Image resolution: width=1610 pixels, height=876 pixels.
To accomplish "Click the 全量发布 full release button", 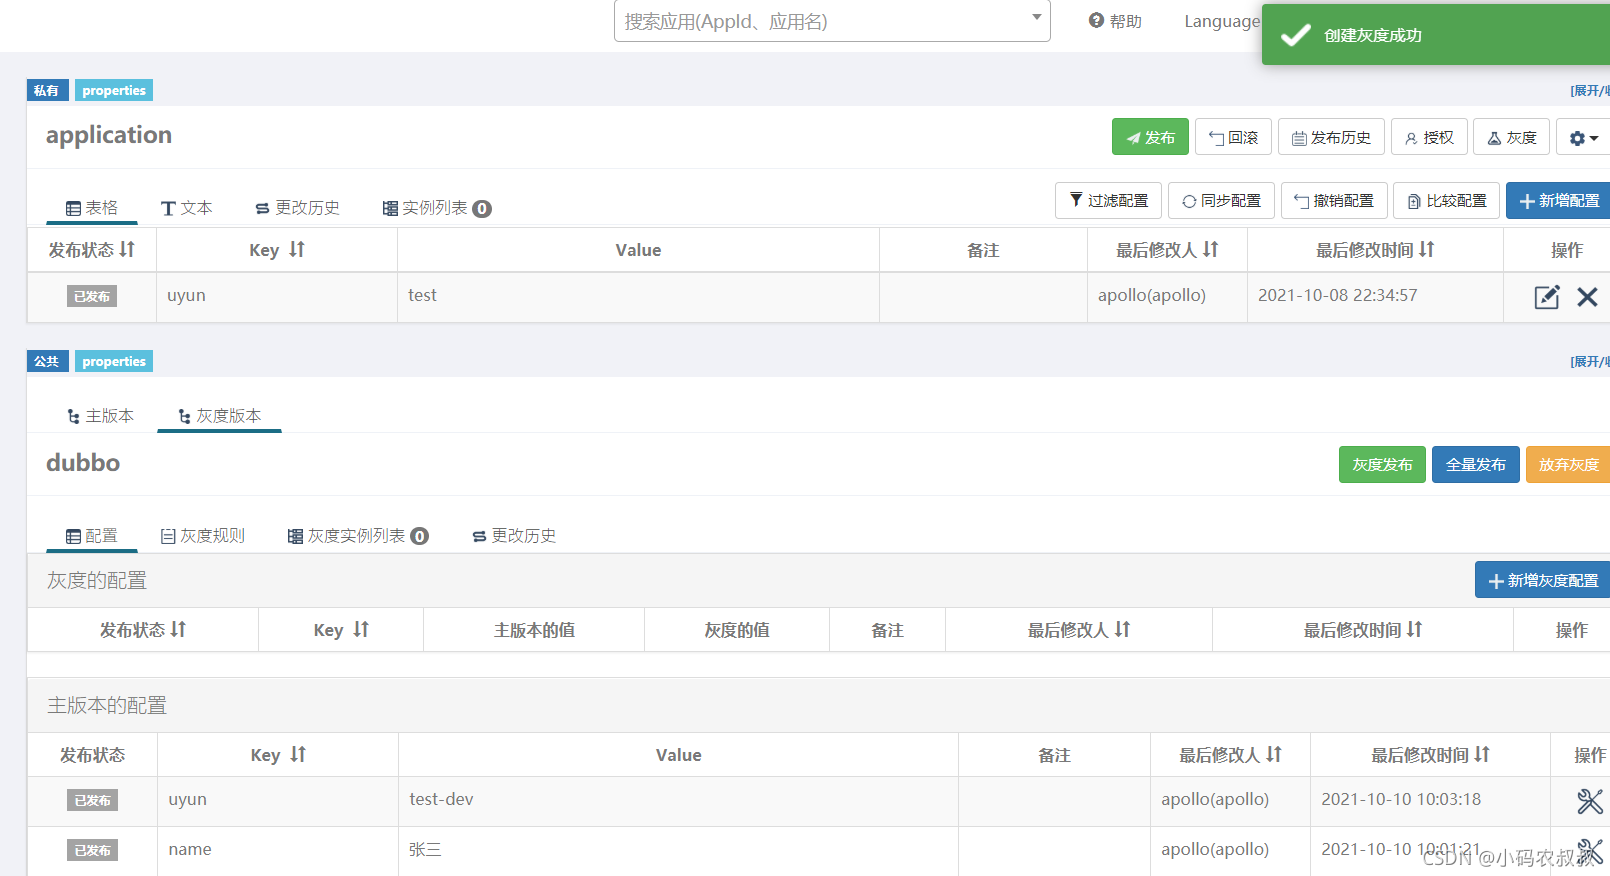I will (x=1476, y=464).
